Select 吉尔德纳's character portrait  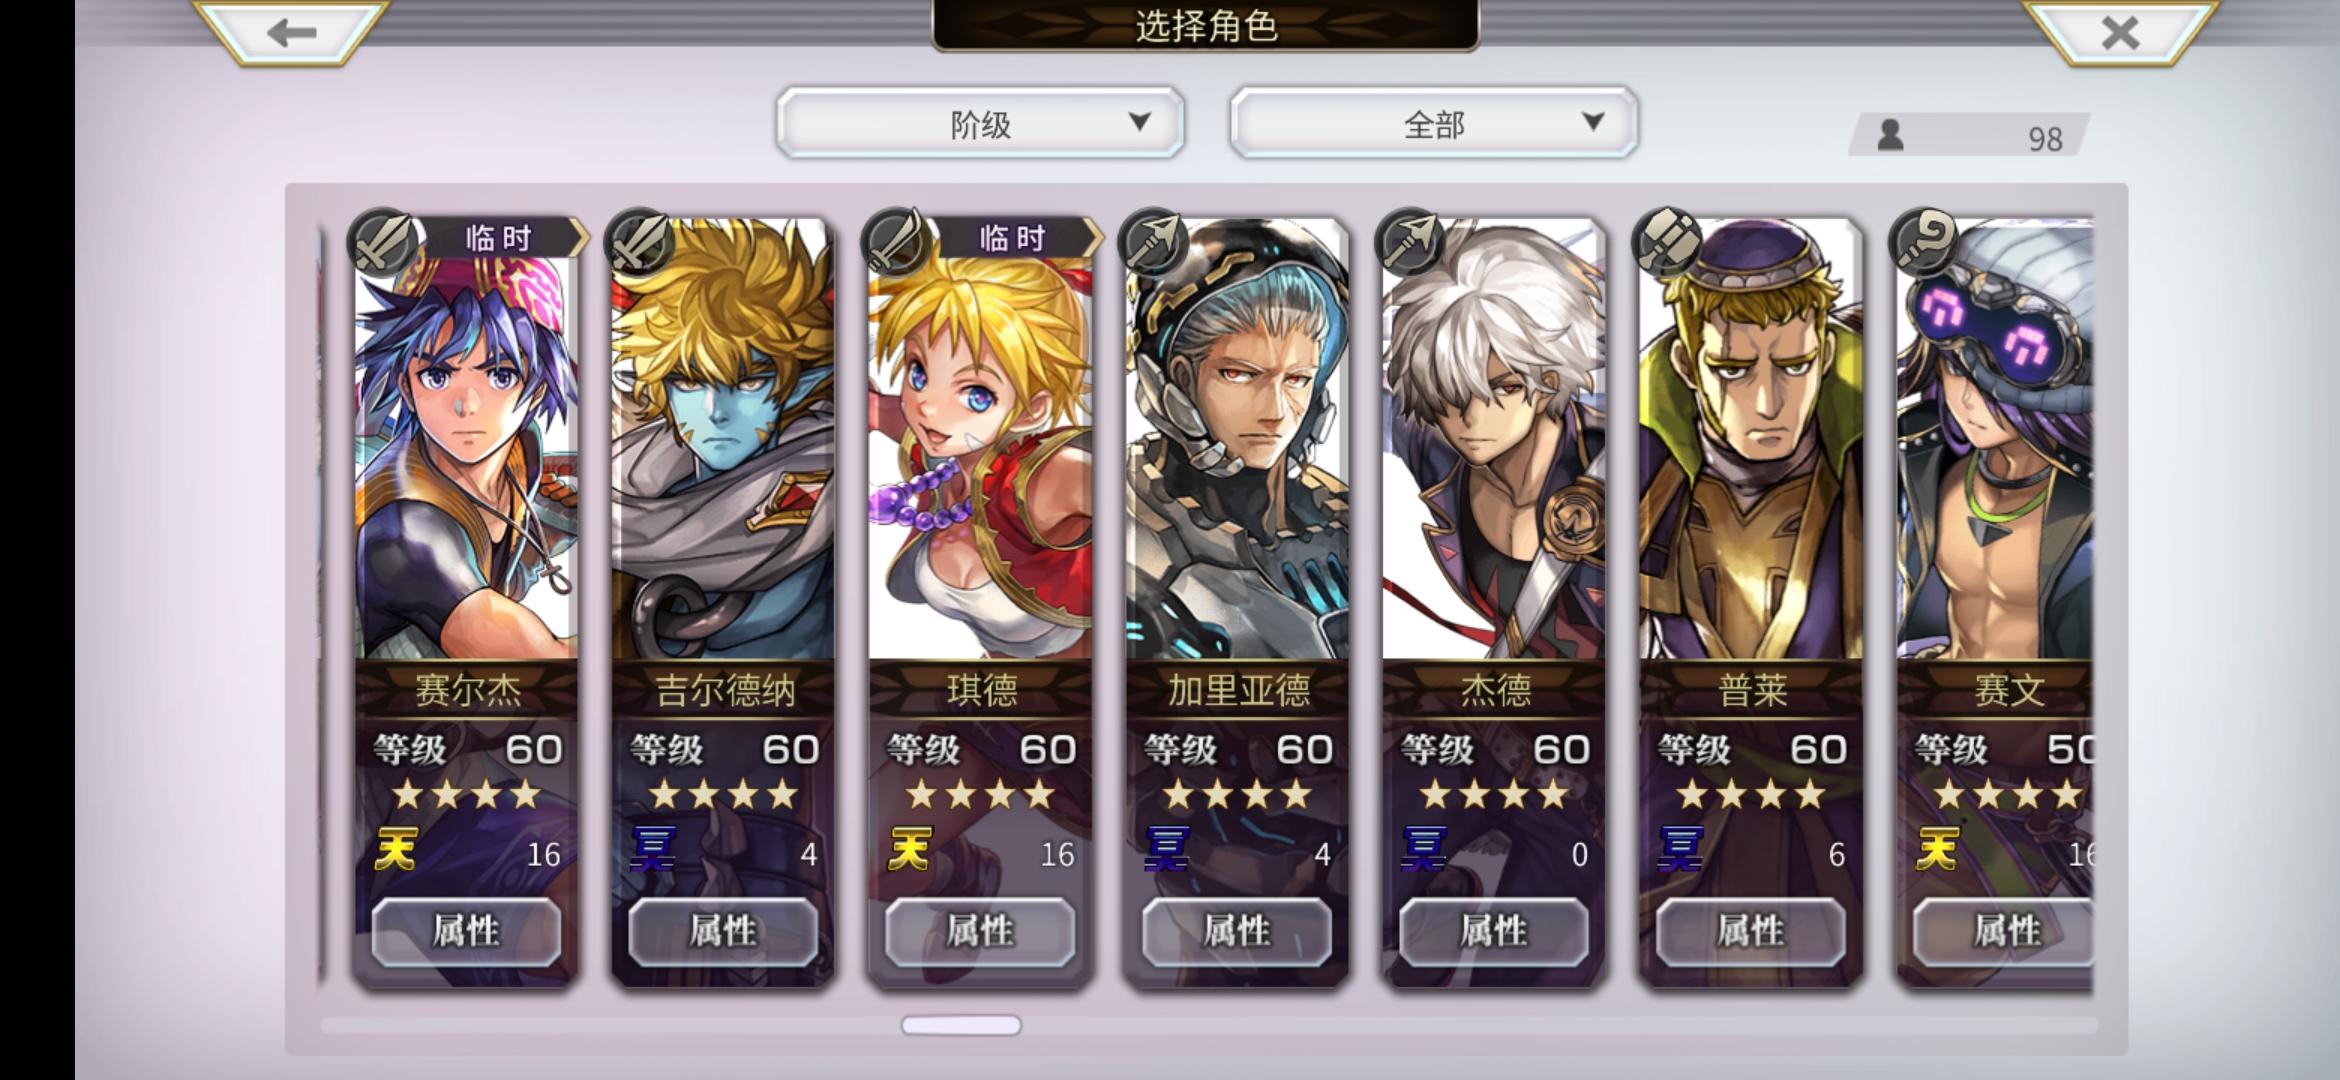(723, 440)
